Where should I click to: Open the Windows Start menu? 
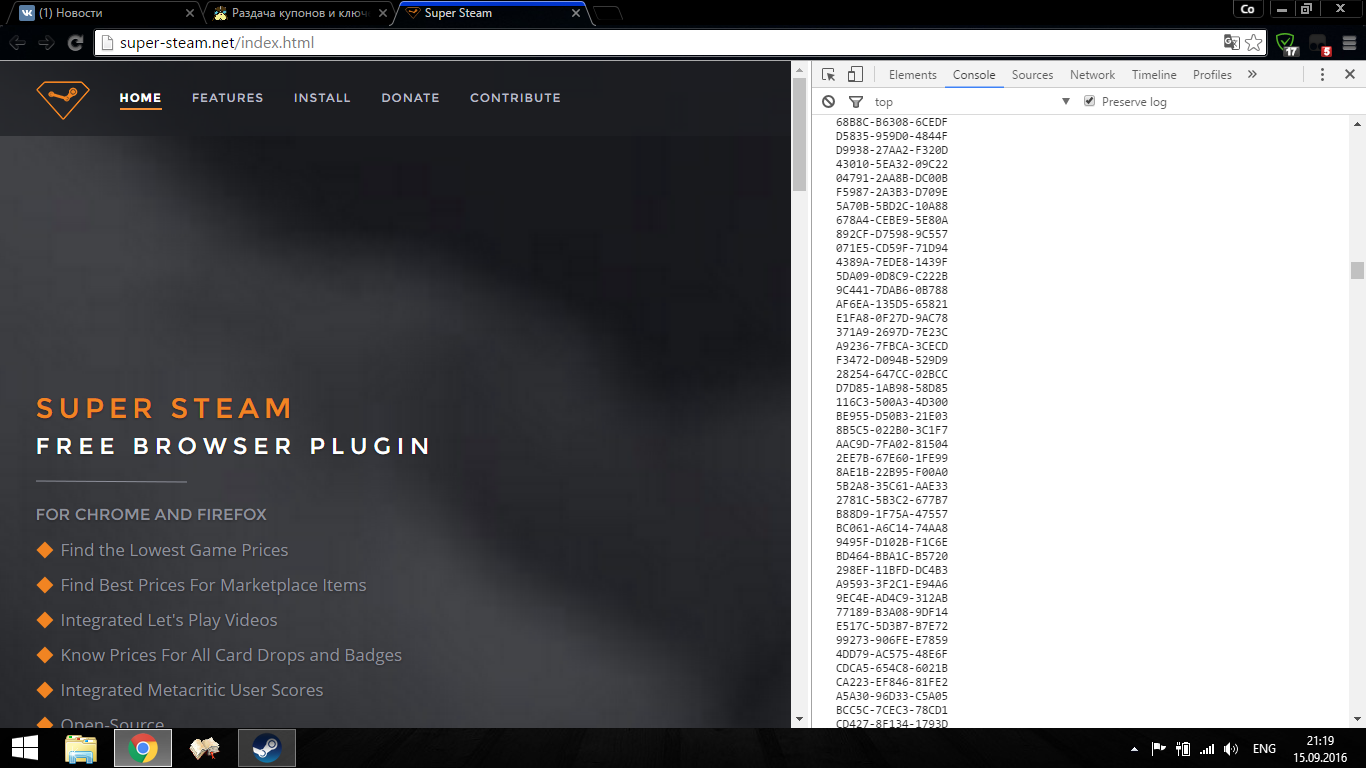coord(25,748)
